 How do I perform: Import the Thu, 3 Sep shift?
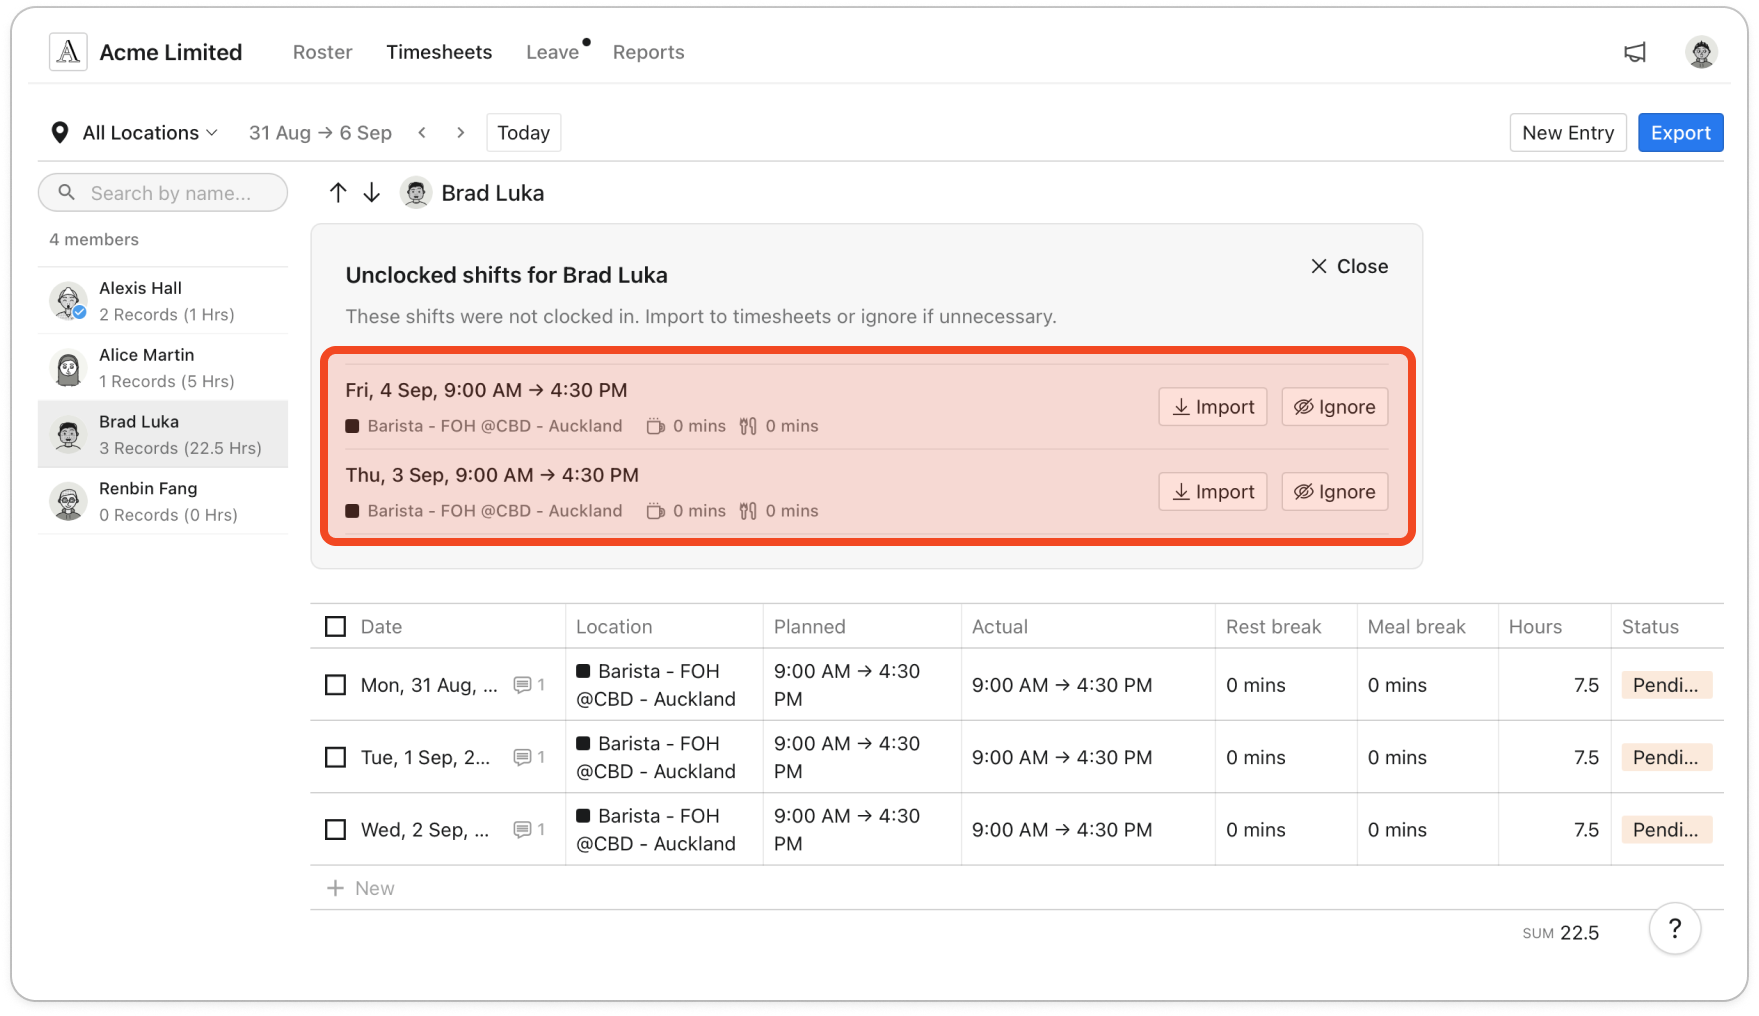[x=1213, y=492]
